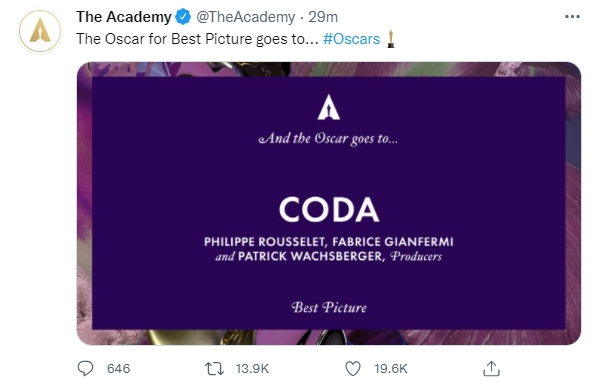The height and width of the screenshot is (386, 597).
Task: Click the reply speech bubble icon
Action: [x=85, y=368]
